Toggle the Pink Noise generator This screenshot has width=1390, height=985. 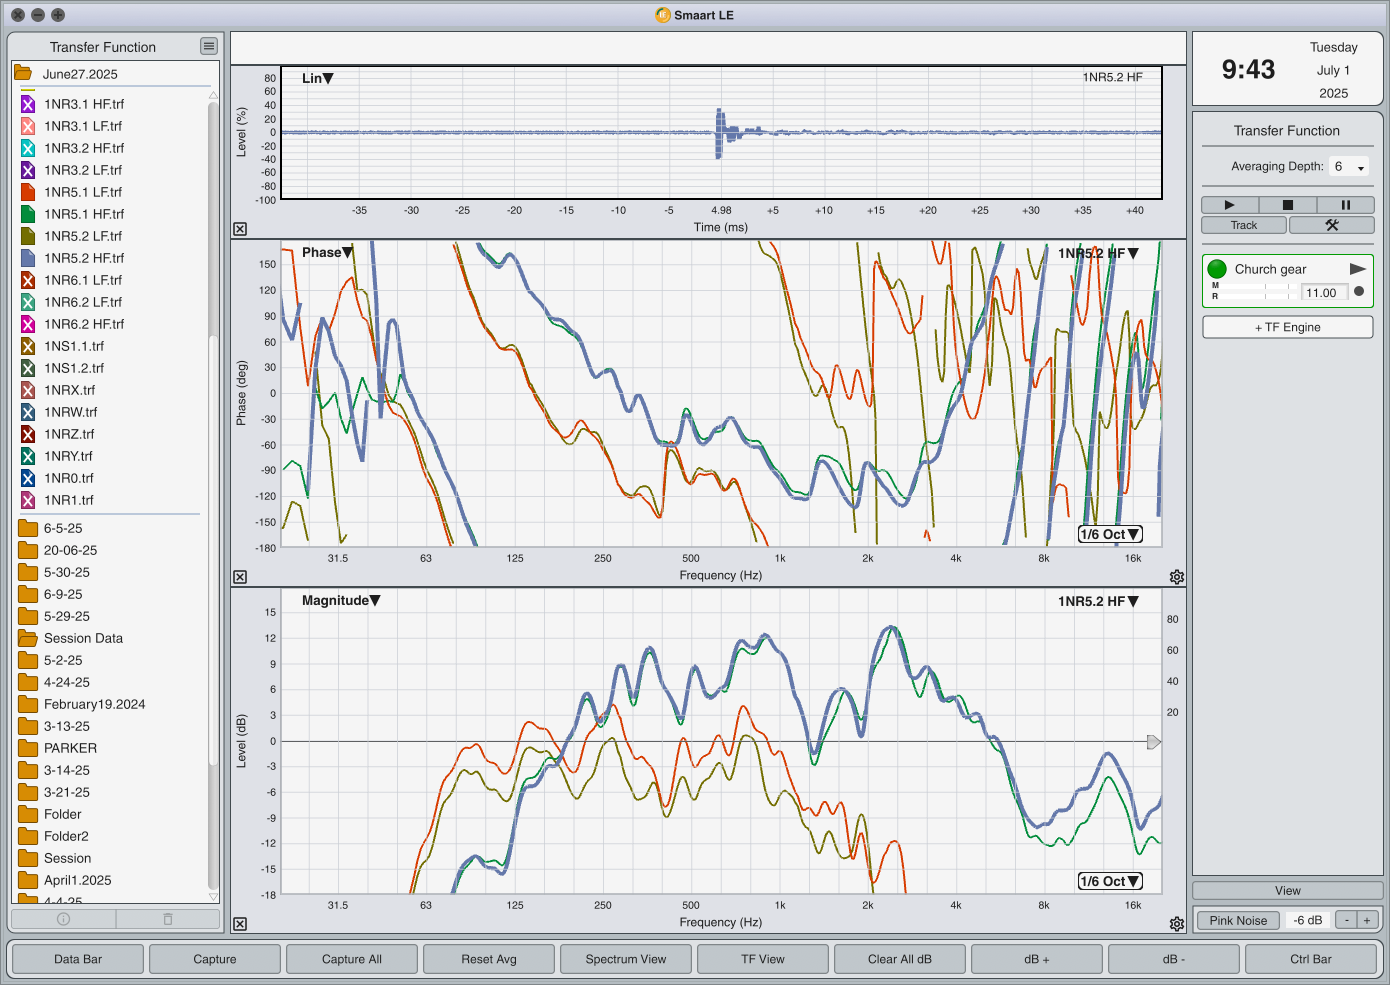click(1238, 921)
